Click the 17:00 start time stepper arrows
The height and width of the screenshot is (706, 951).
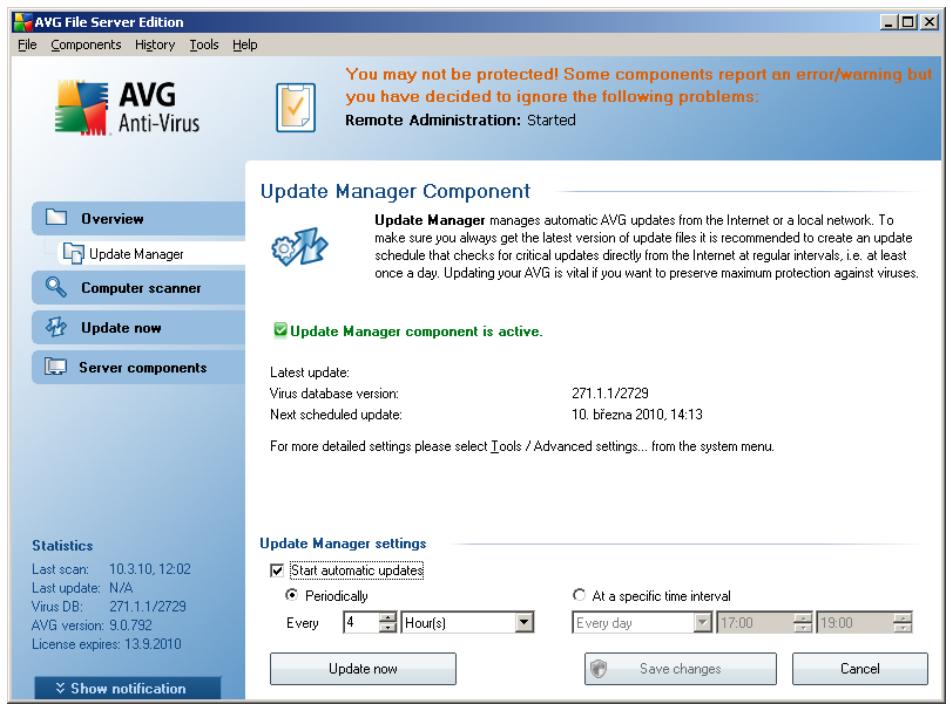tap(802, 622)
